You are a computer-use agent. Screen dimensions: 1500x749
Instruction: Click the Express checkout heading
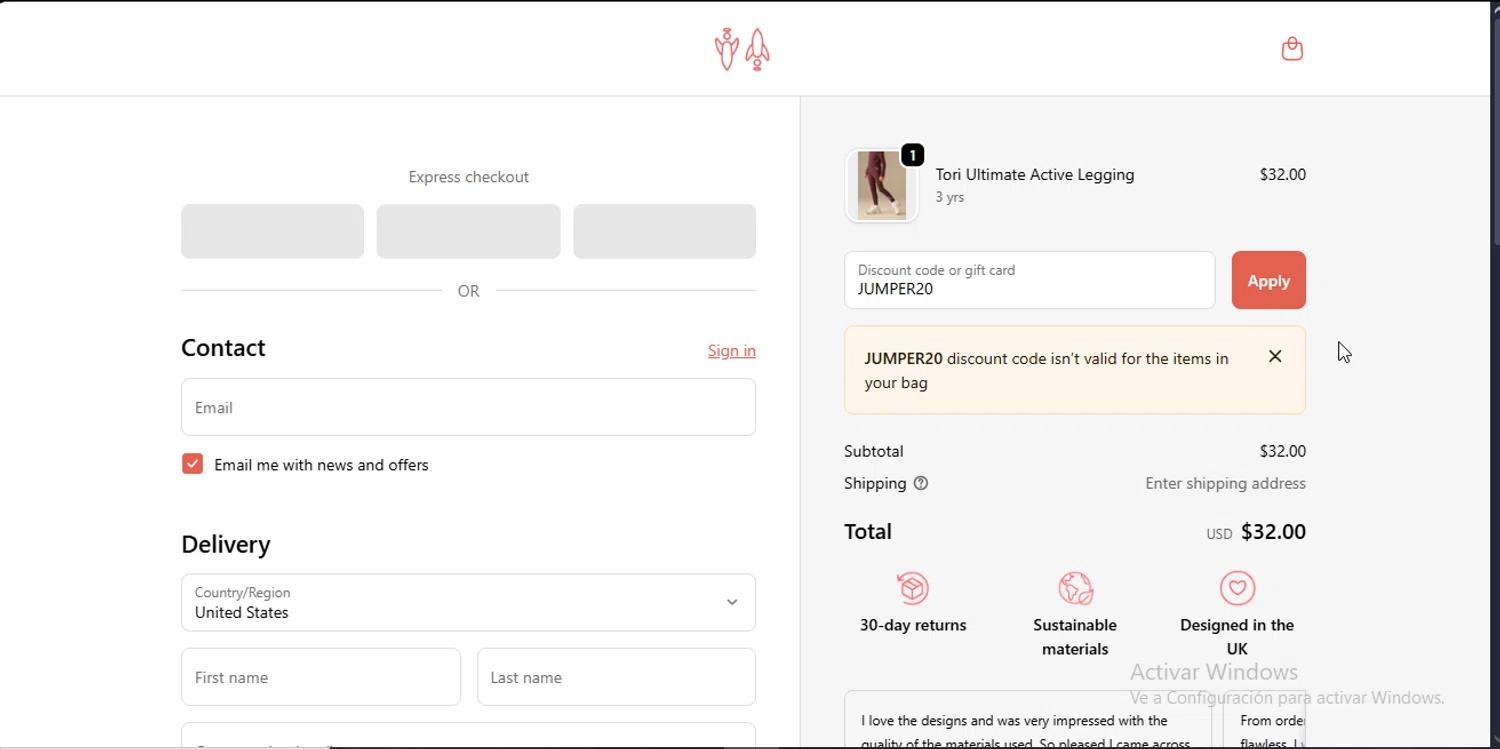click(468, 177)
